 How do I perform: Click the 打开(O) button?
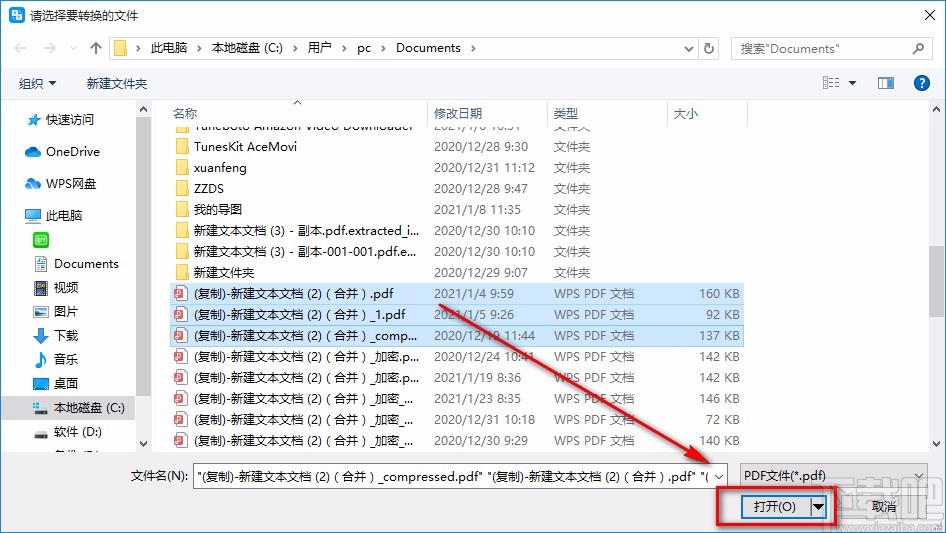point(775,506)
